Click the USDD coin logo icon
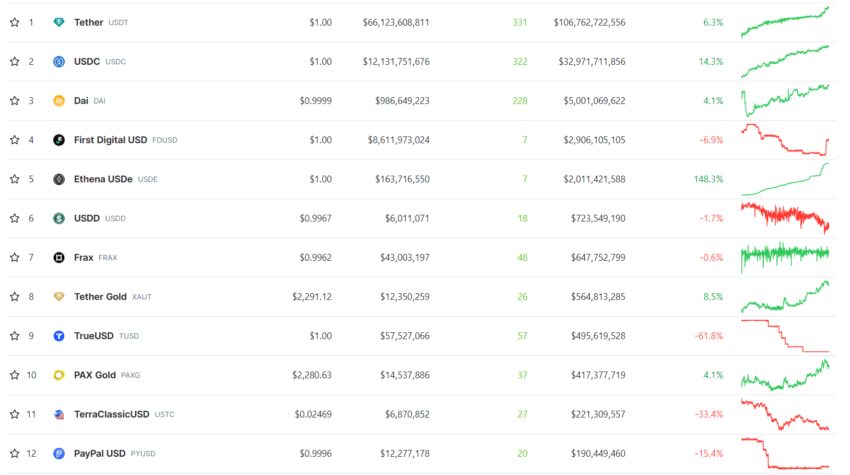Screen dimensions: 850x475 click(x=59, y=218)
